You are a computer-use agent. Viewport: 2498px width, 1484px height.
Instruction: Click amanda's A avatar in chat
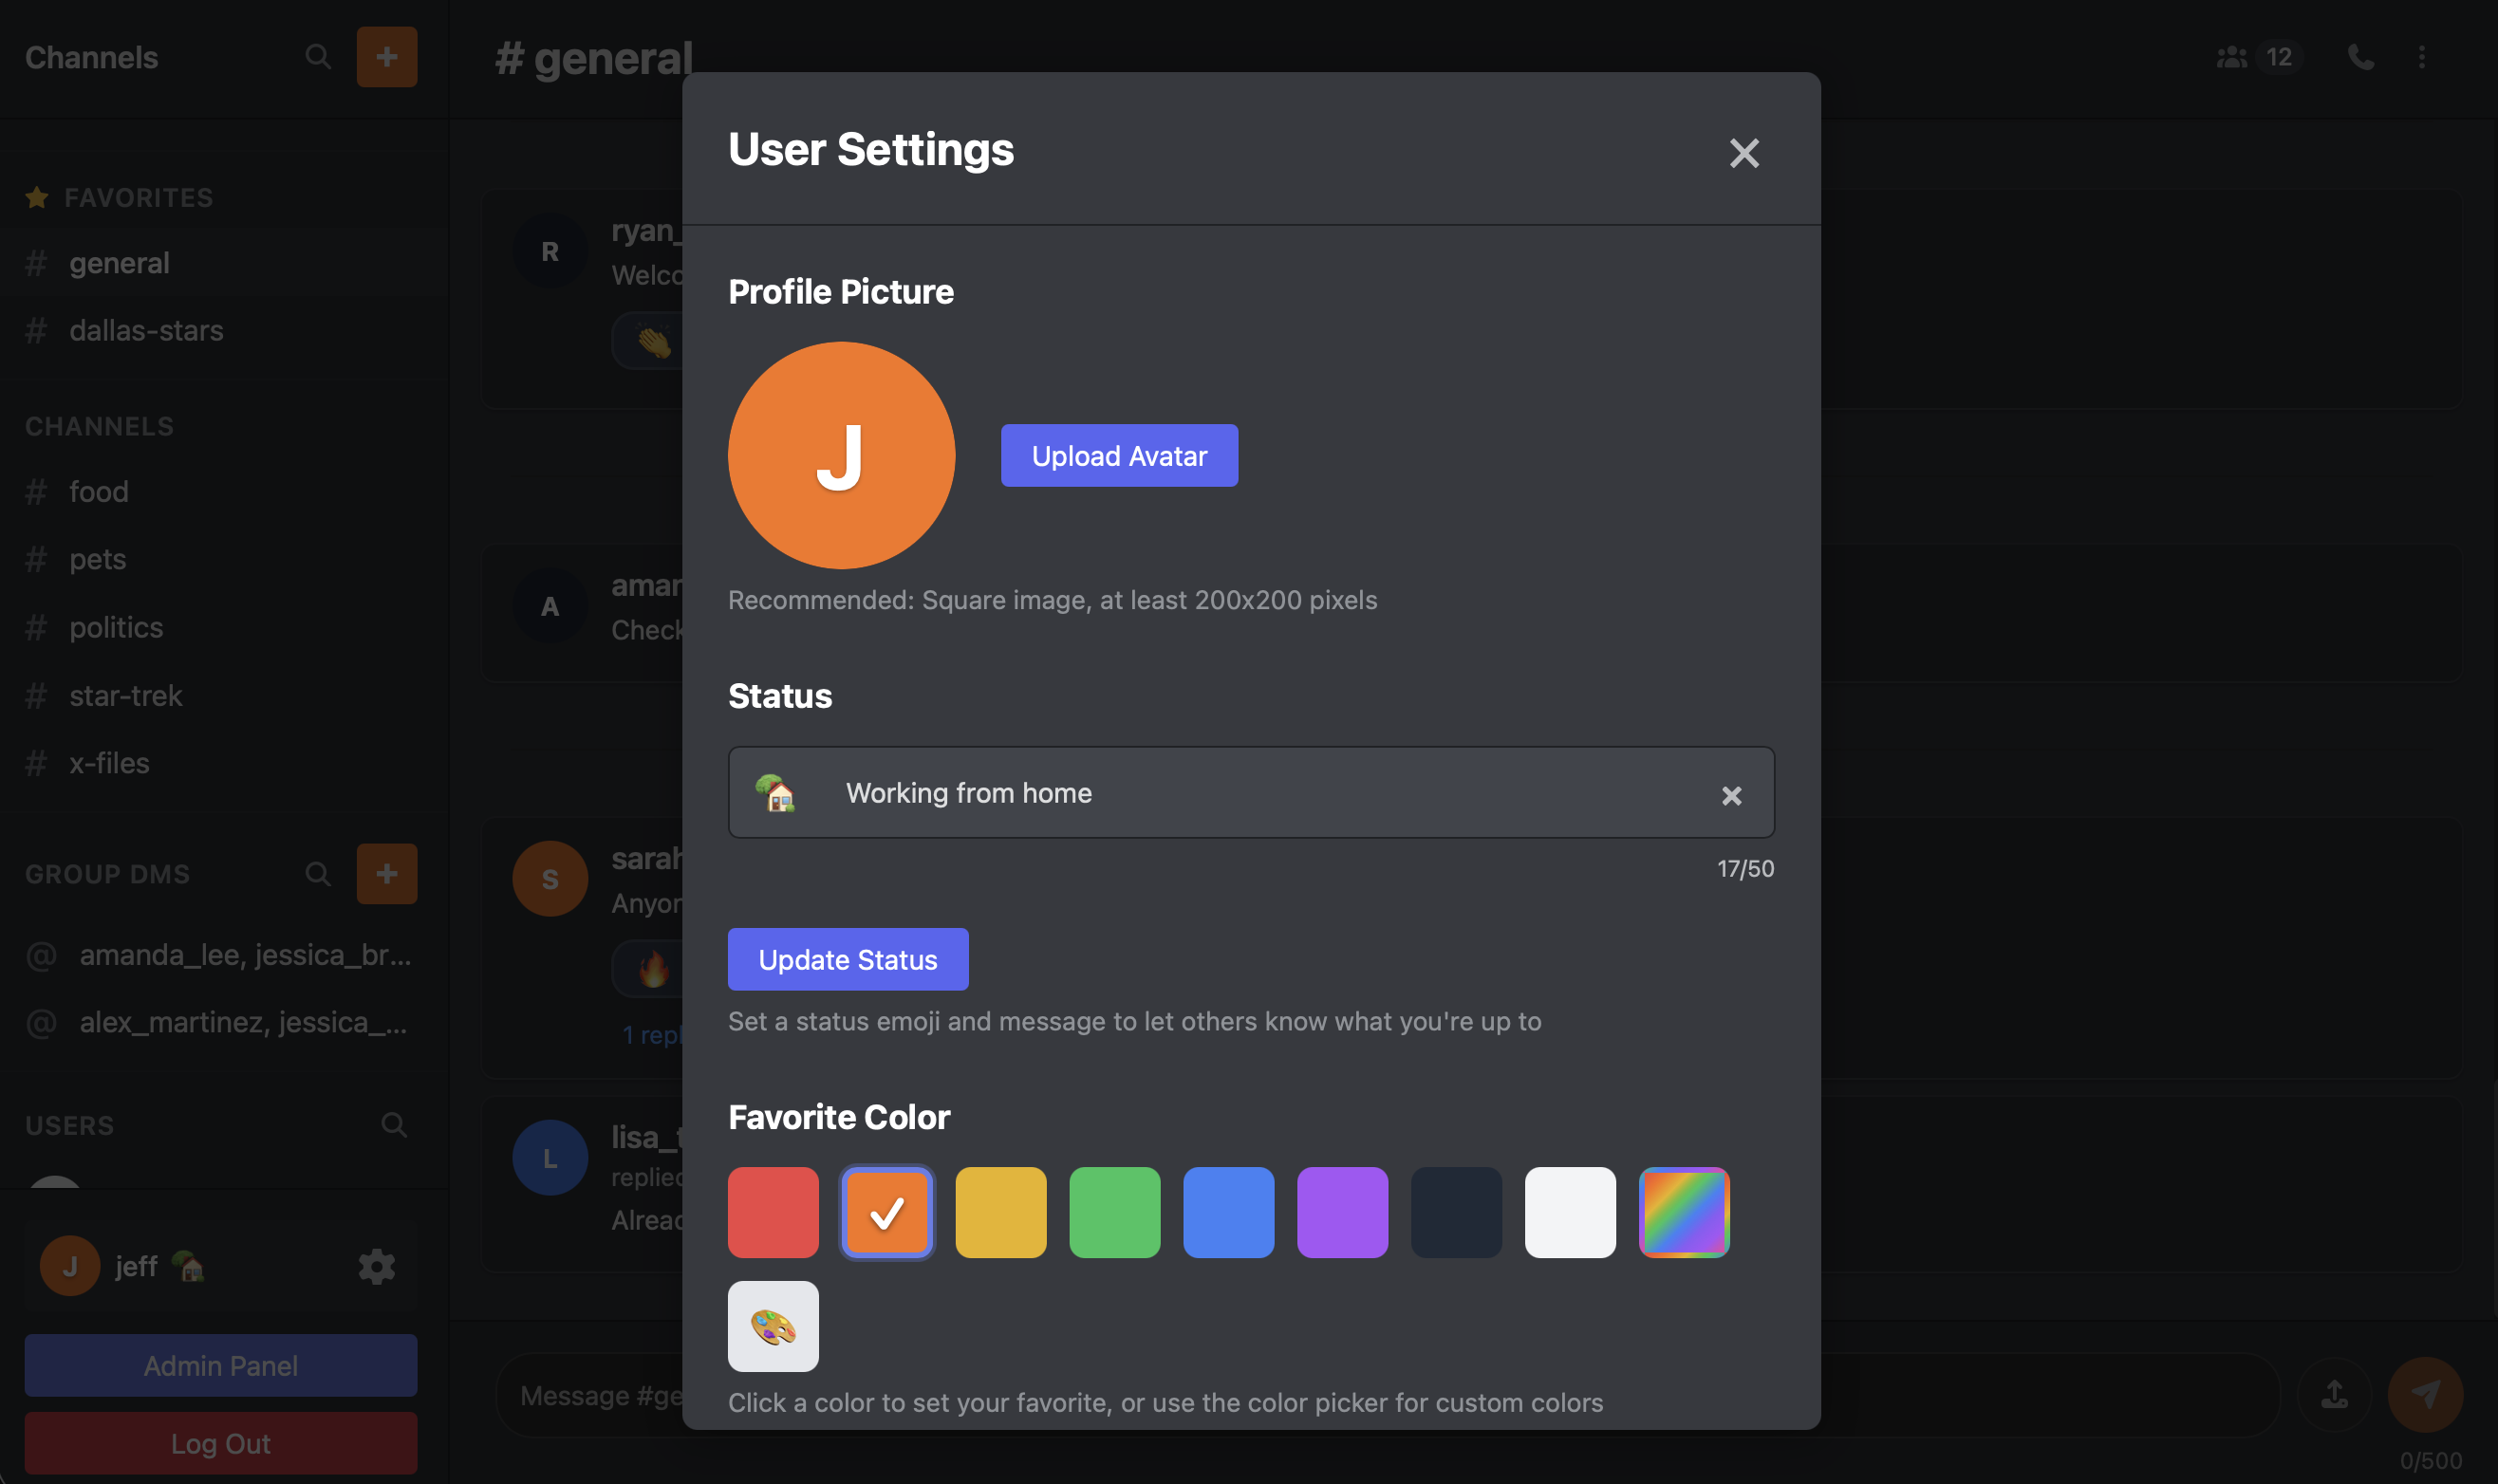[550, 606]
